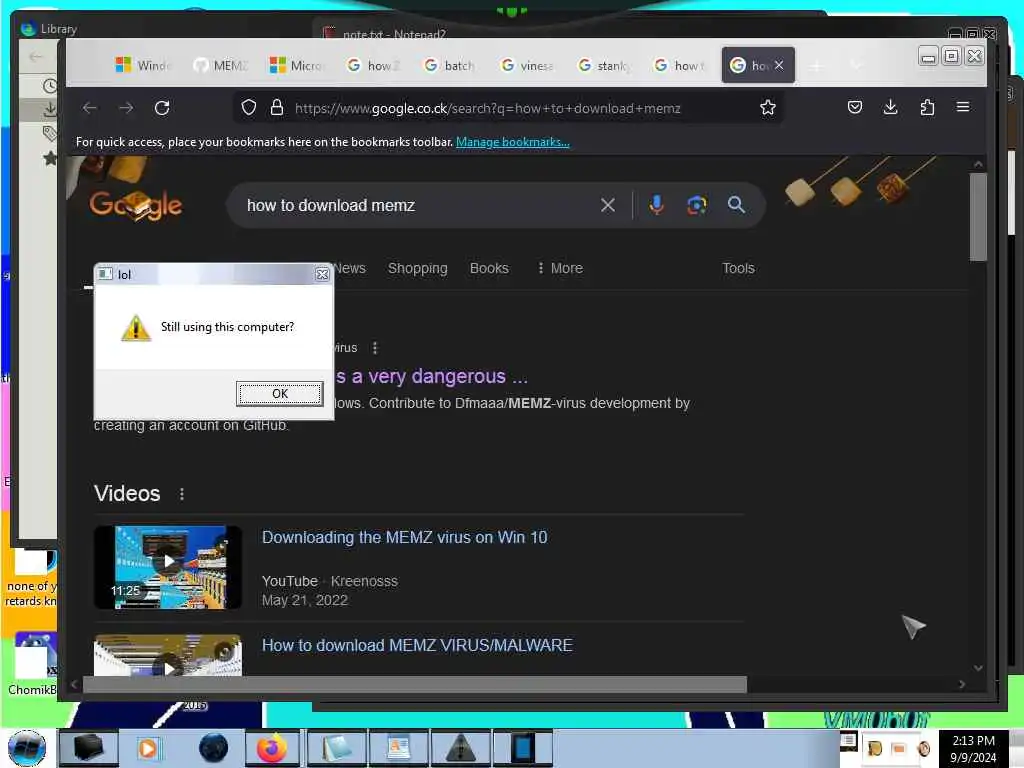The height and width of the screenshot is (768, 1024).
Task: Show site security info via padlock icon
Action: point(277,107)
